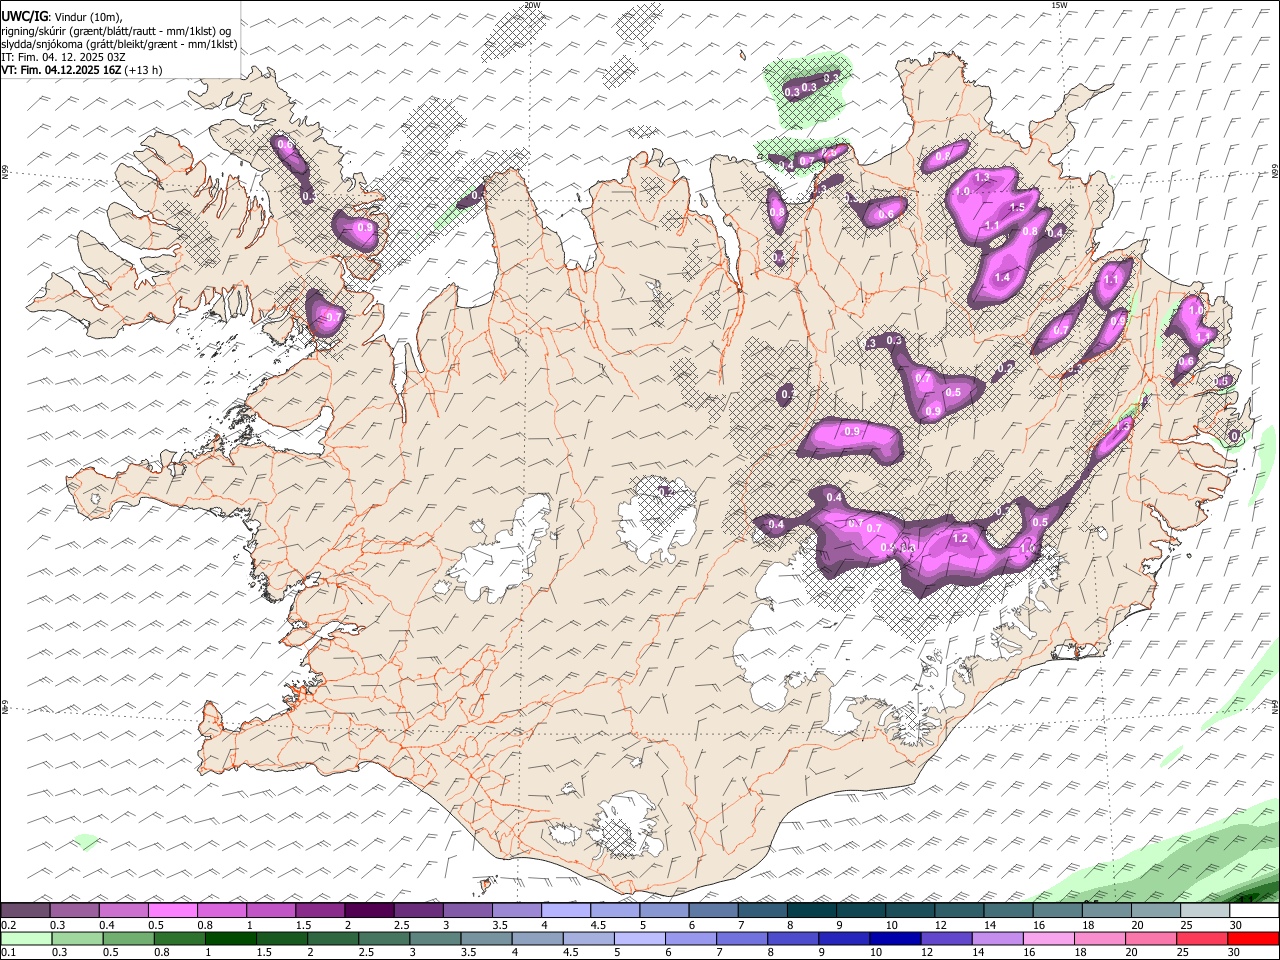
Task: Select the lower legend swatch starting at 0.5
Action: tap(128, 939)
